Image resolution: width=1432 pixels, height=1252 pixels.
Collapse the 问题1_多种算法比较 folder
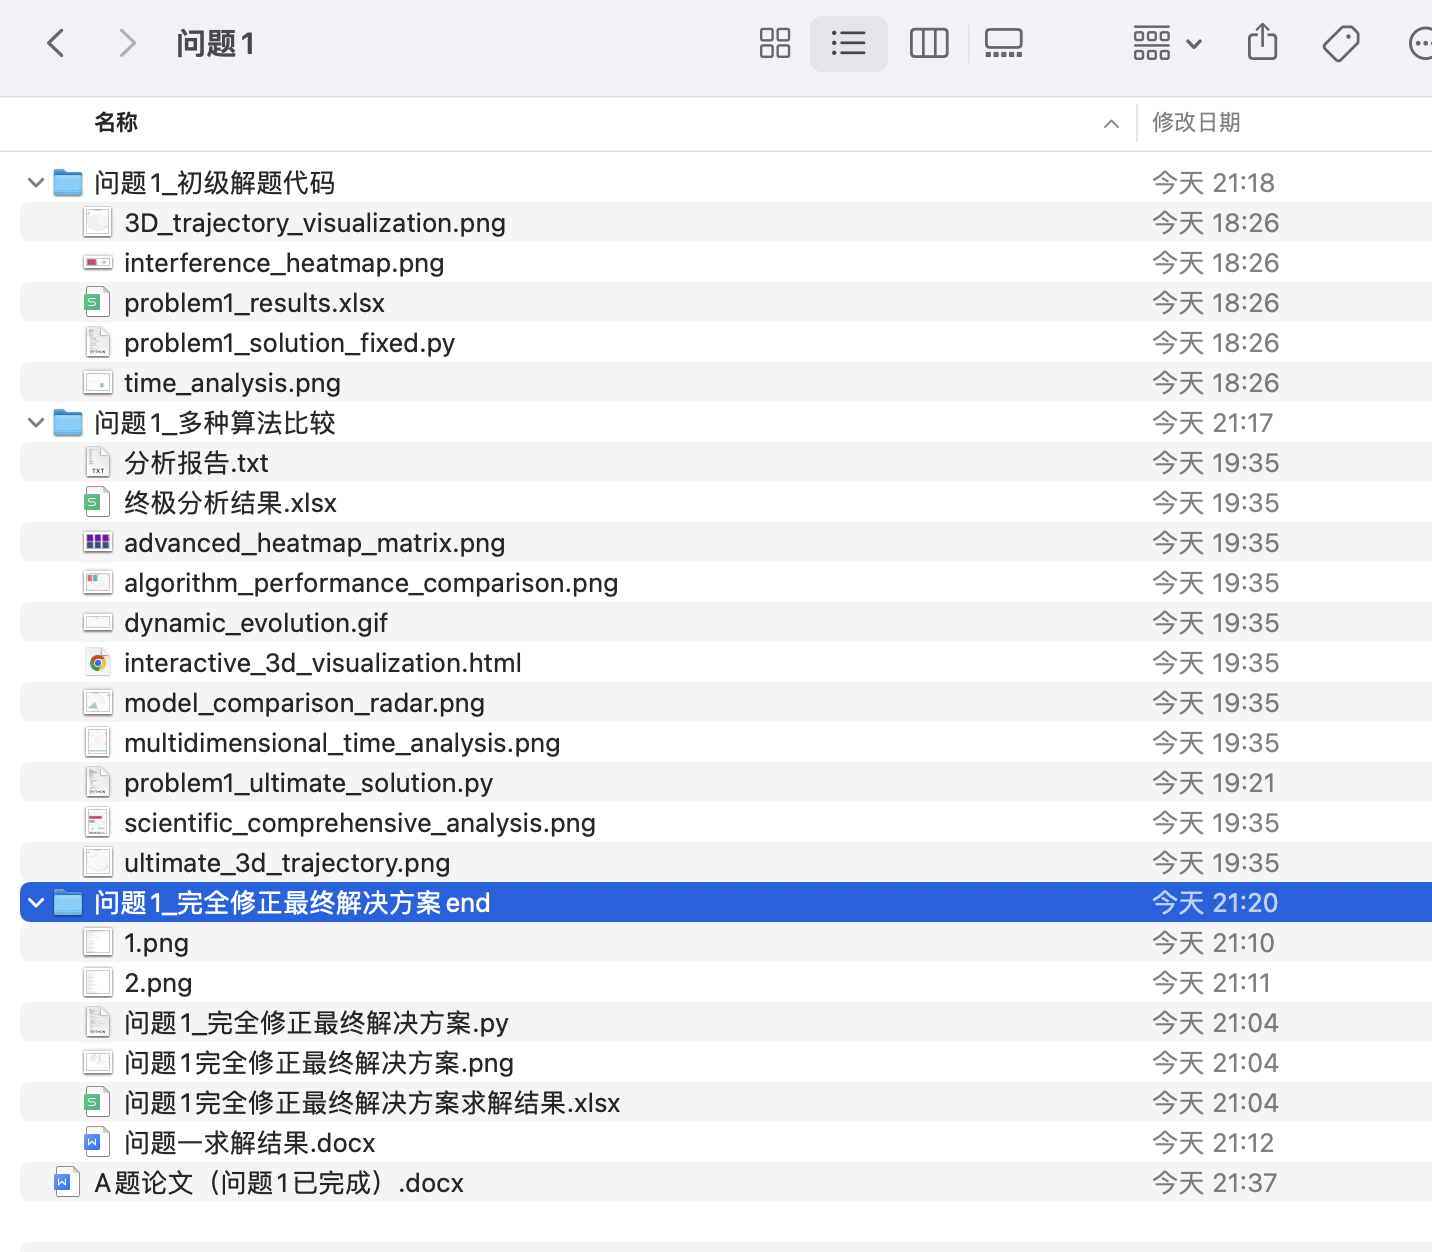[x=36, y=422]
